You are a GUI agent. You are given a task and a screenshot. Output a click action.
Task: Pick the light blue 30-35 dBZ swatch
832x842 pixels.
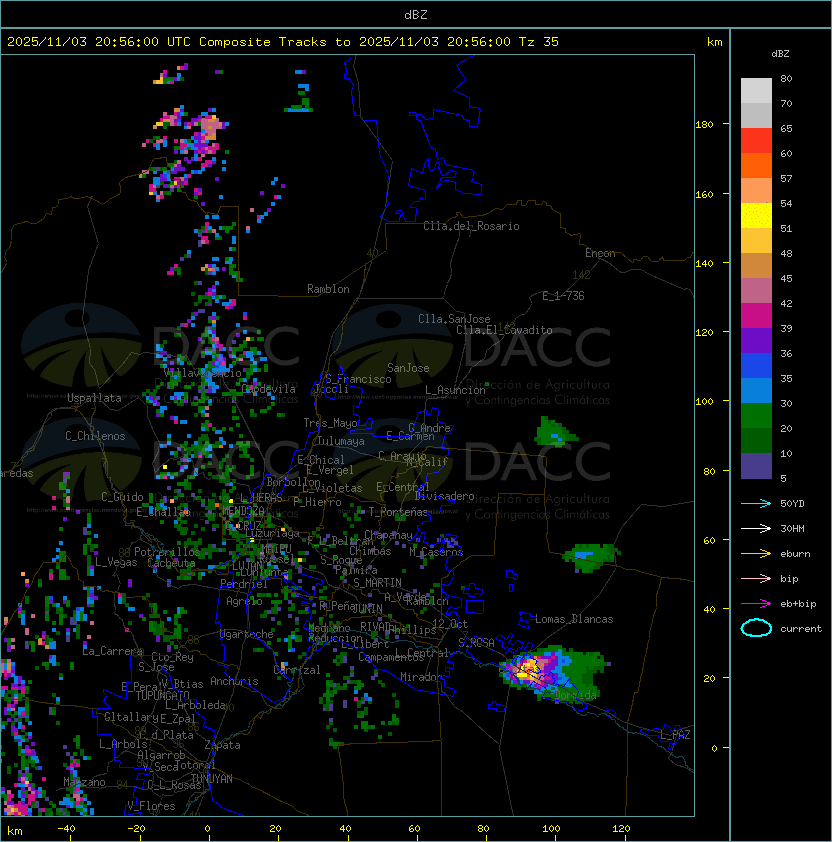pyautogui.click(x=756, y=390)
